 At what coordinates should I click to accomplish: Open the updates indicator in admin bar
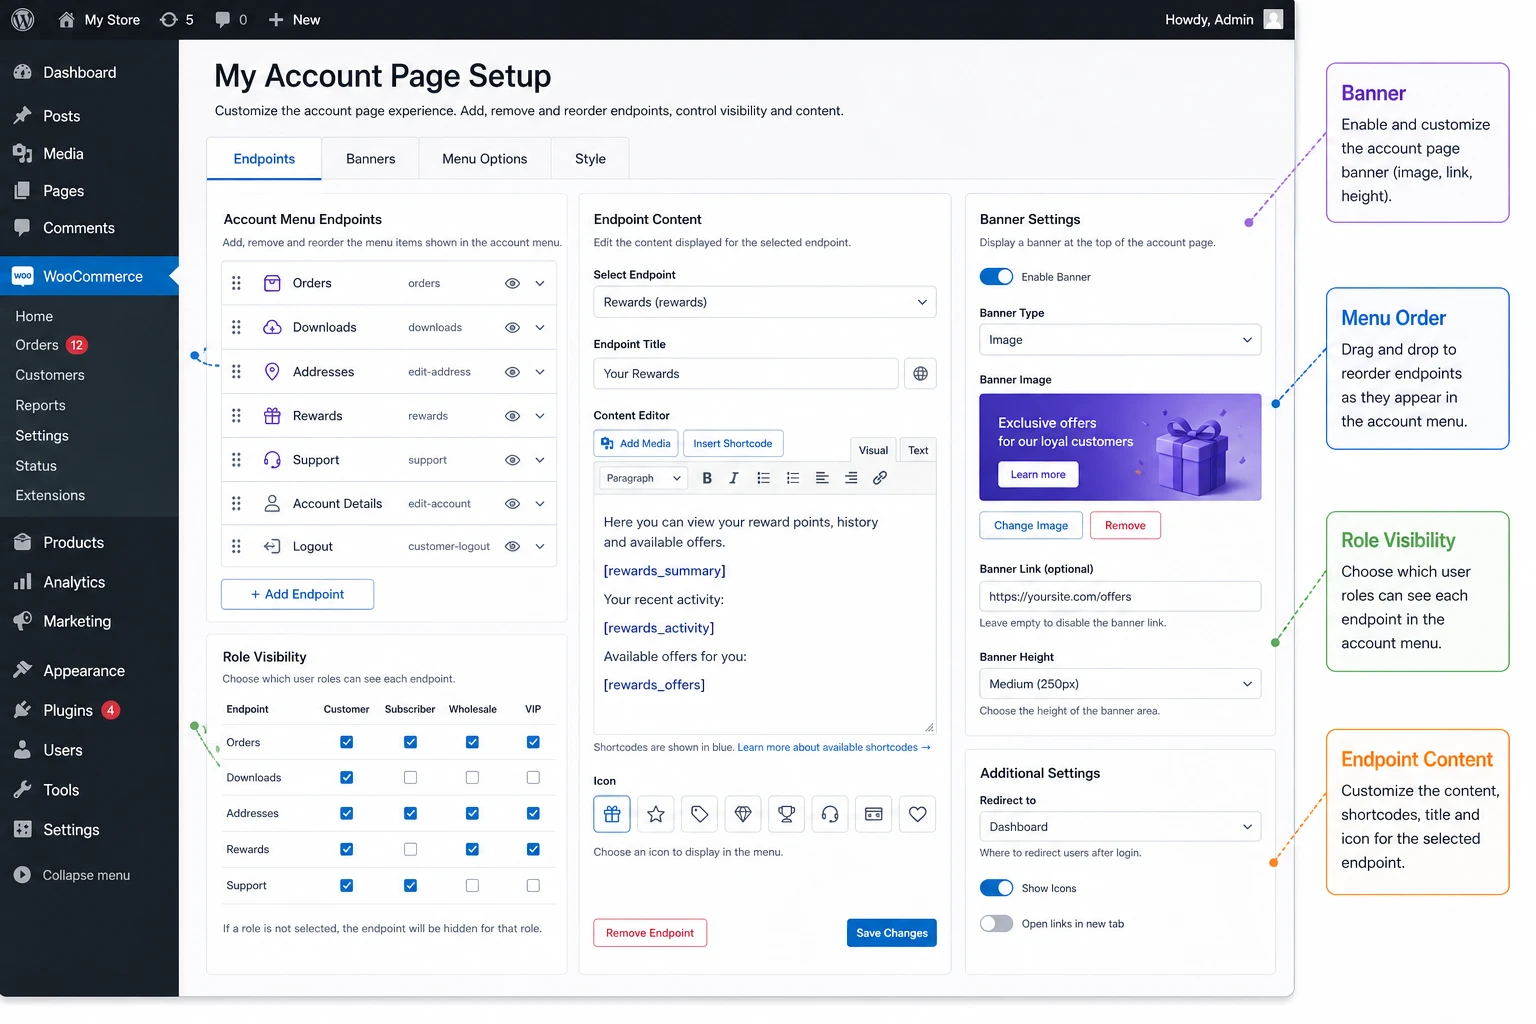point(177,20)
